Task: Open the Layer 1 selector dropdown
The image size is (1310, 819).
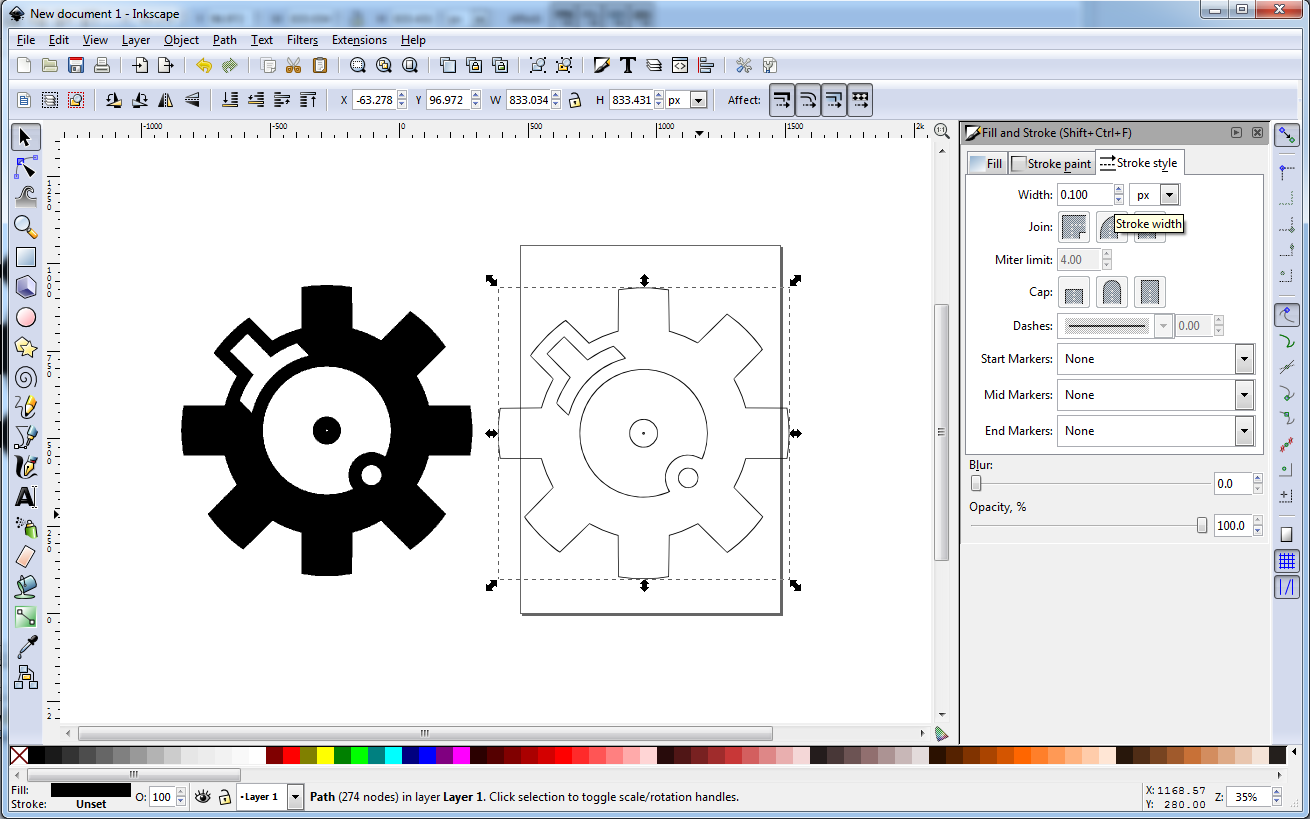Action: (295, 796)
